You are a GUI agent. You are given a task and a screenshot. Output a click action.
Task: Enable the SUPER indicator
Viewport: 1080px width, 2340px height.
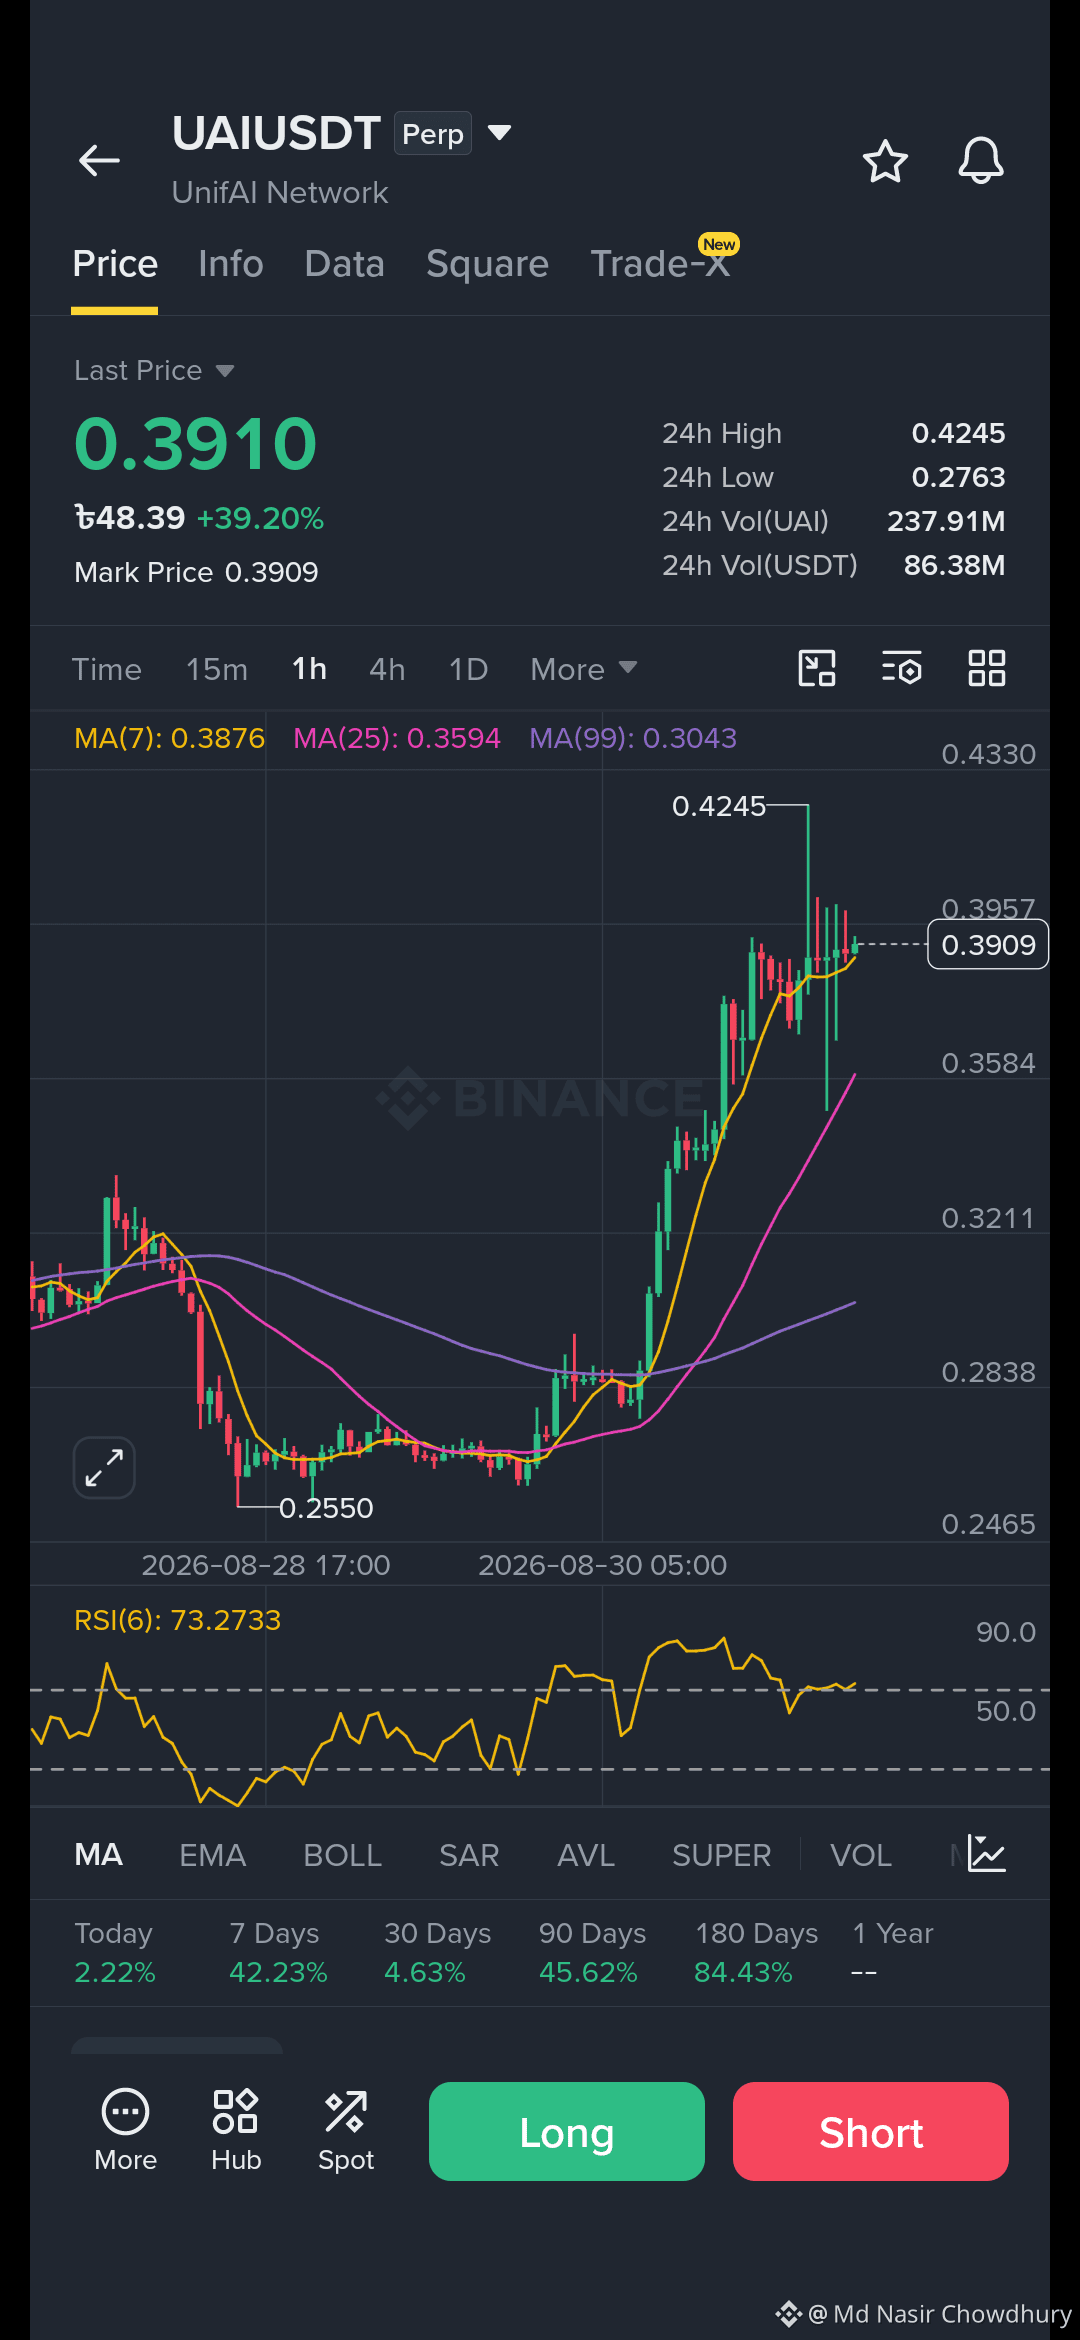[x=722, y=1855]
